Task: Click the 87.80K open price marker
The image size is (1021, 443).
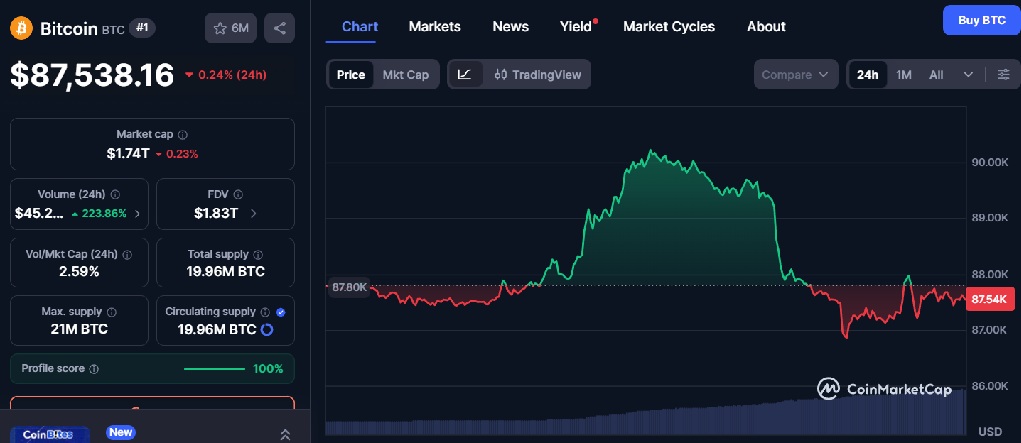Action: [x=349, y=287]
